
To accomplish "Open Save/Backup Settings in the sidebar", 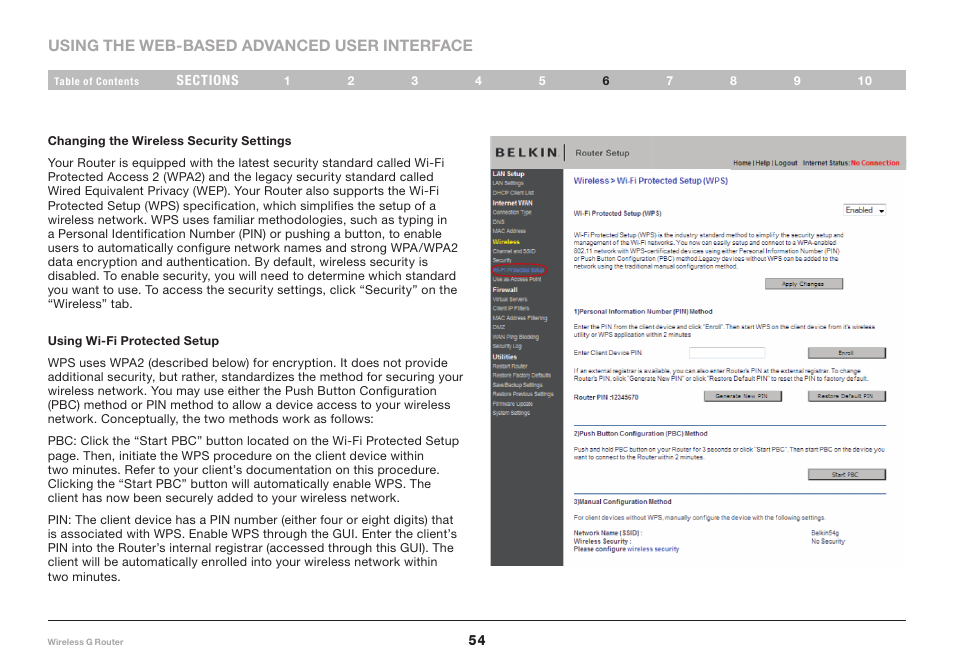I will pyautogui.click(x=517, y=385).
